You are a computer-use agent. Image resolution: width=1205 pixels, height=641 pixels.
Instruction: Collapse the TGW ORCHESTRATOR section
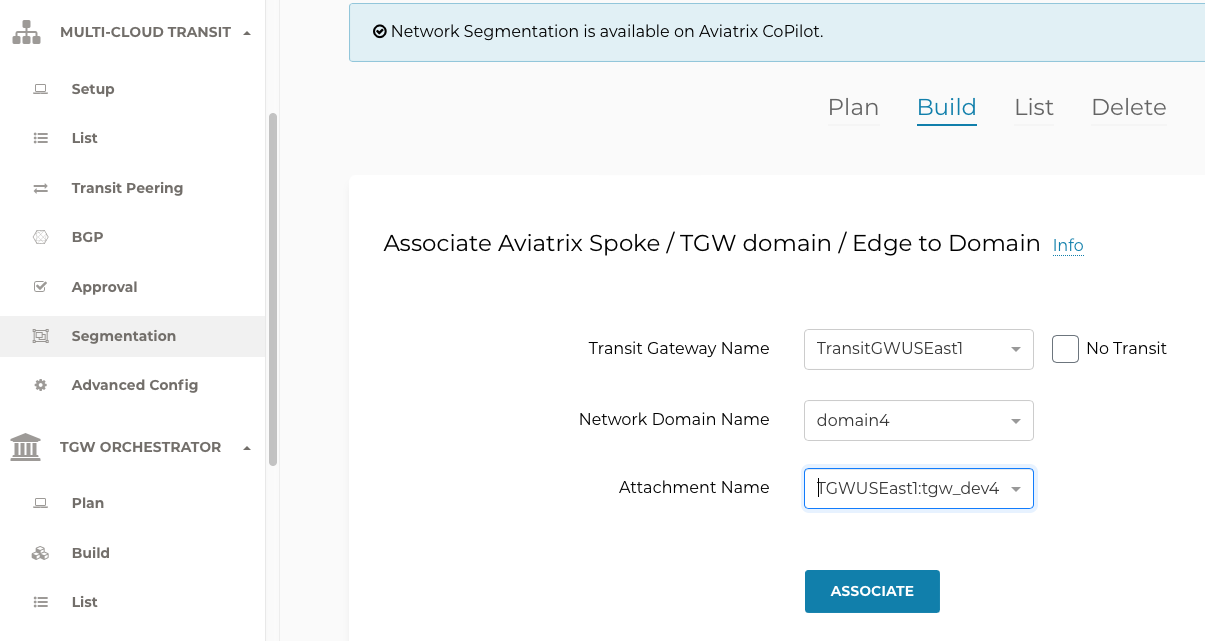(x=246, y=447)
